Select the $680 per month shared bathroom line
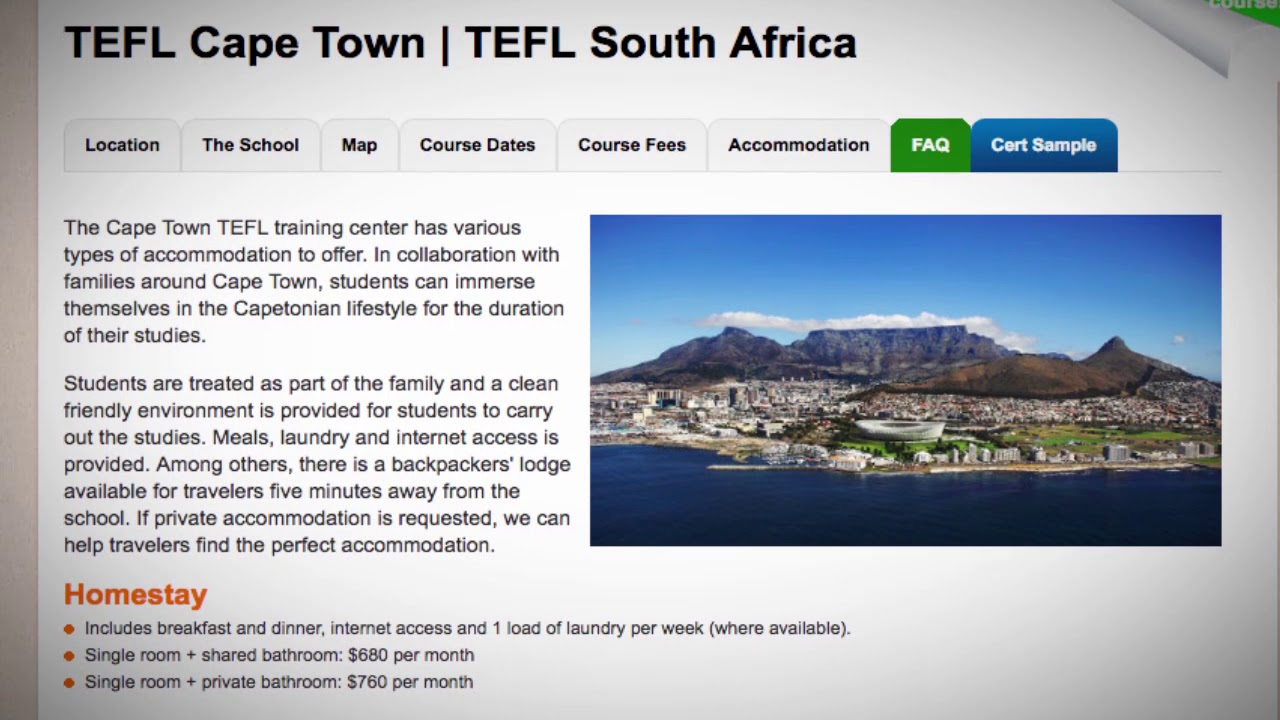1280x720 pixels. [x=279, y=655]
